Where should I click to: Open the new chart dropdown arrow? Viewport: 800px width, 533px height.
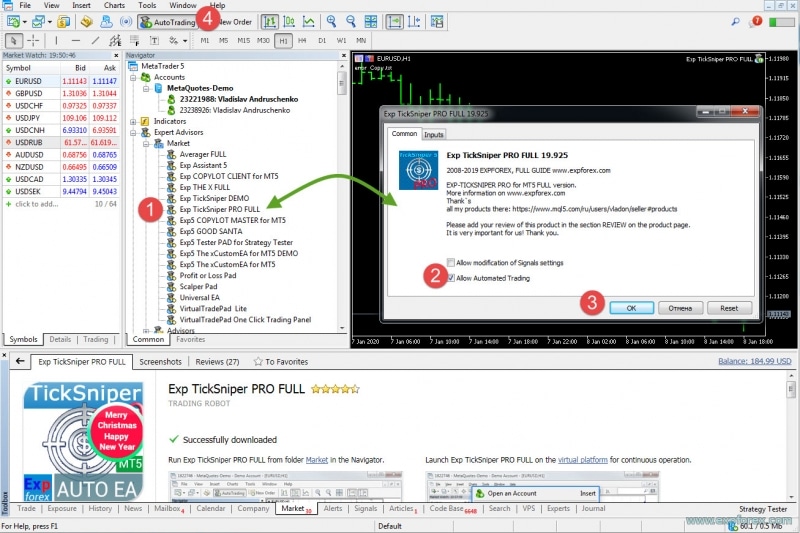[24, 22]
